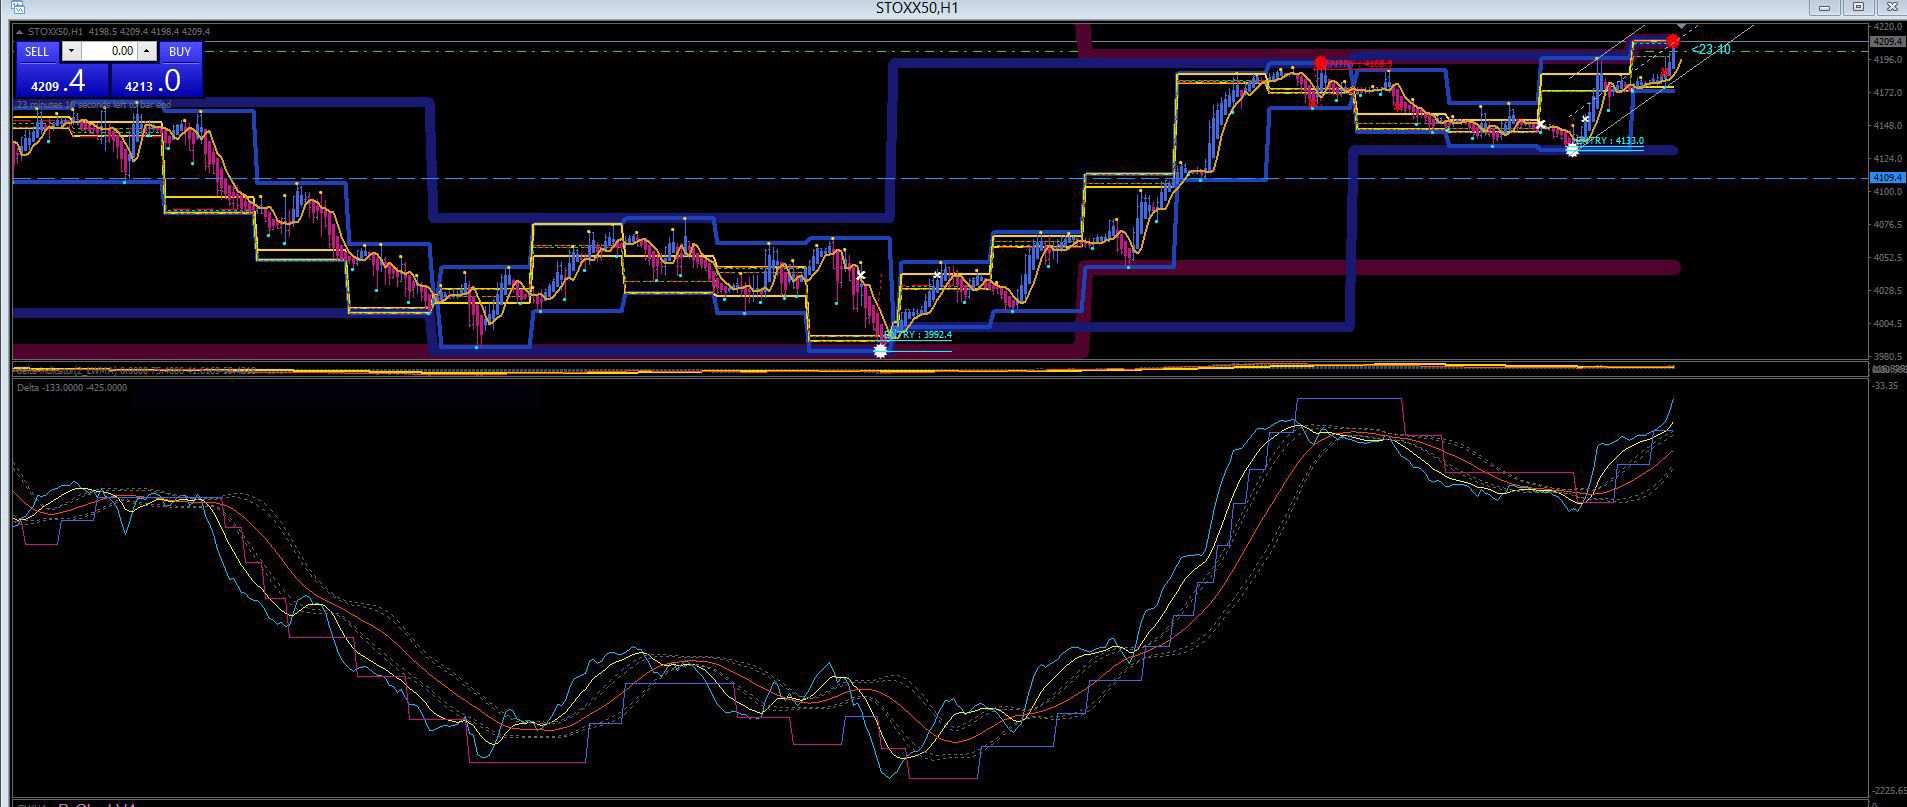Click the SELL button
Screen dimensions: 1907x807
(x=37, y=52)
